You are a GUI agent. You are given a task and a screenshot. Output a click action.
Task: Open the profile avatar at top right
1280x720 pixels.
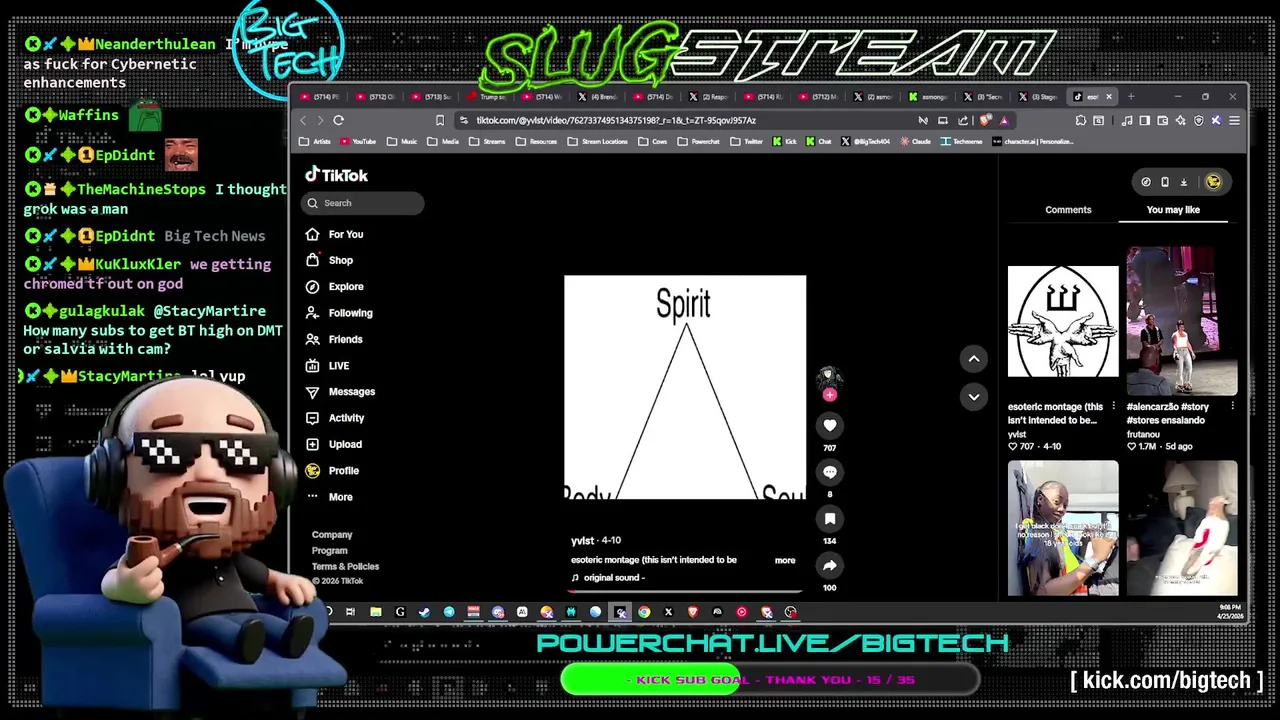(x=1213, y=182)
